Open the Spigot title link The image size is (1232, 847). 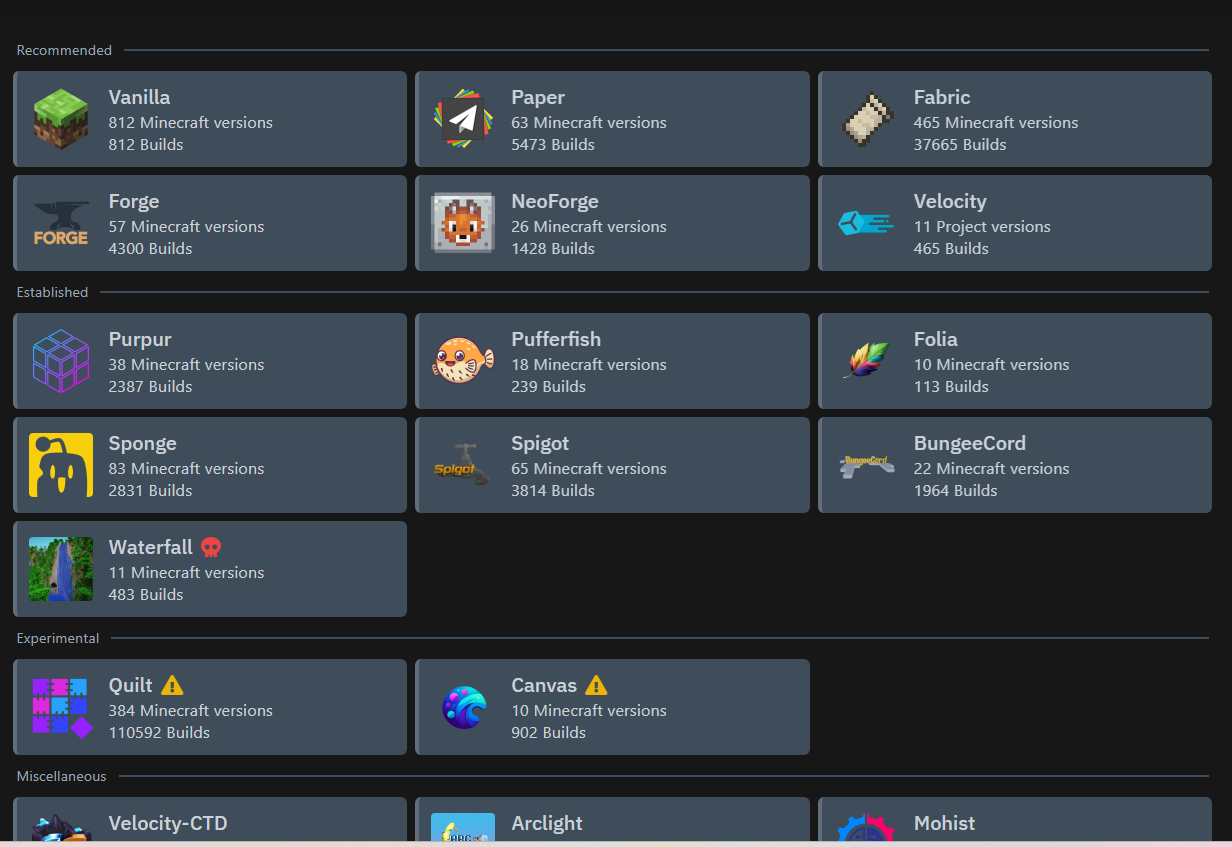point(540,443)
